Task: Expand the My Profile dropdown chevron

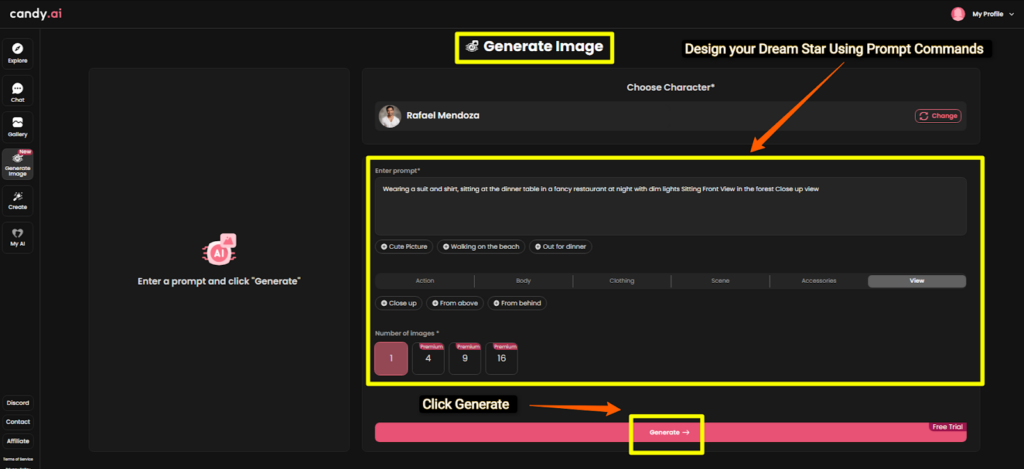Action: tap(1012, 14)
